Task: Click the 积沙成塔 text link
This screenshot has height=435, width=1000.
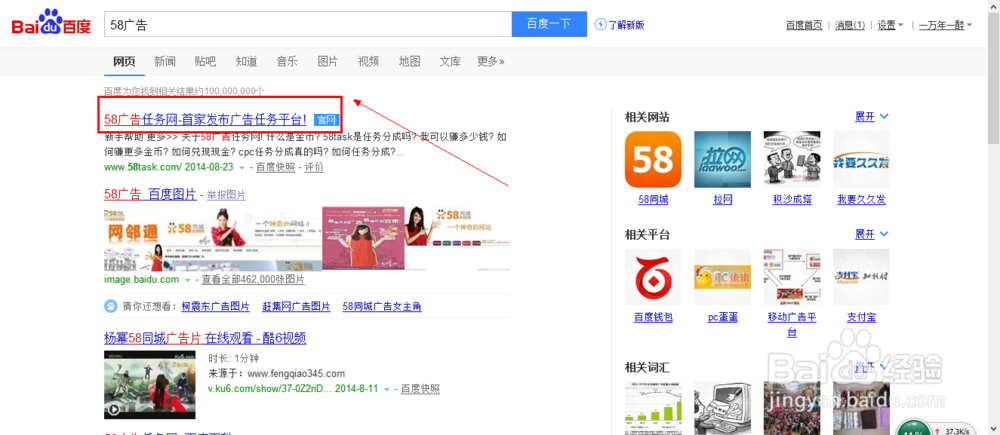Action: coord(792,200)
